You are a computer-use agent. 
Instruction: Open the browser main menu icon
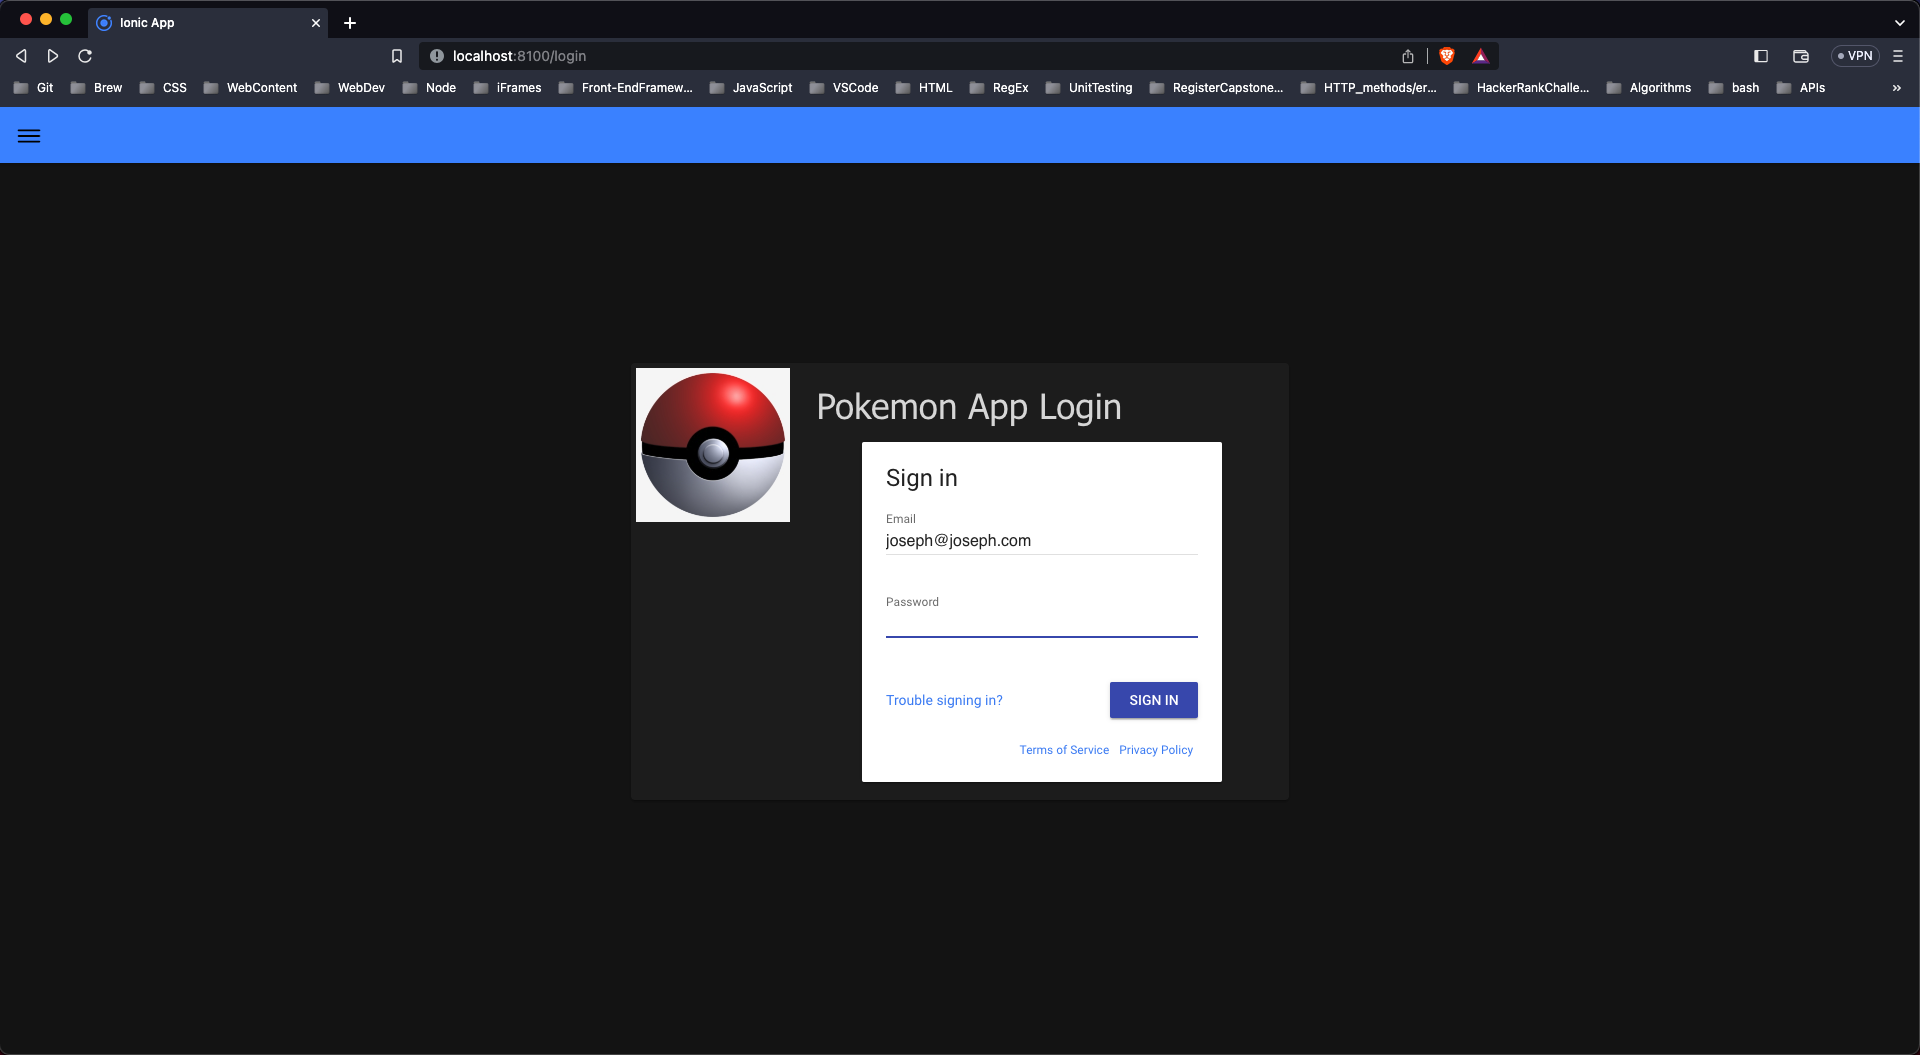1898,56
